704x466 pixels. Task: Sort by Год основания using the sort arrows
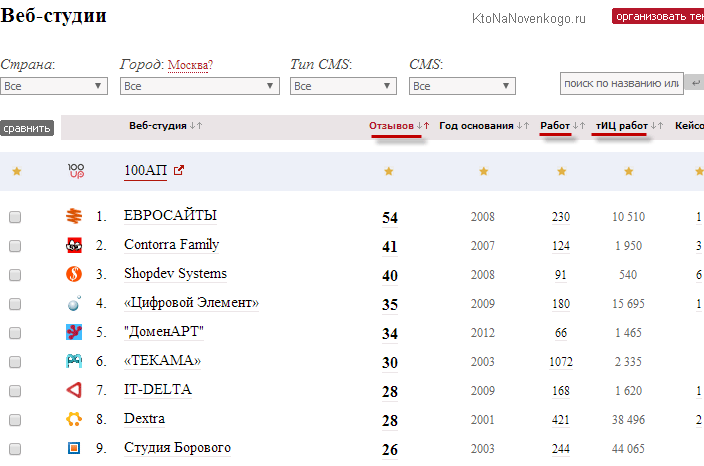523,126
